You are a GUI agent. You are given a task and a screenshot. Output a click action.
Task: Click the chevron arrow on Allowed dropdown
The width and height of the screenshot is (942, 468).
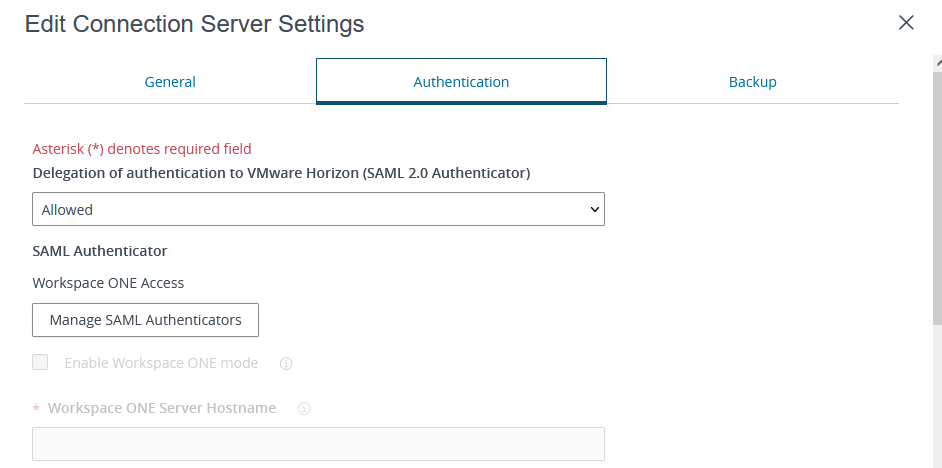(594, 210)
